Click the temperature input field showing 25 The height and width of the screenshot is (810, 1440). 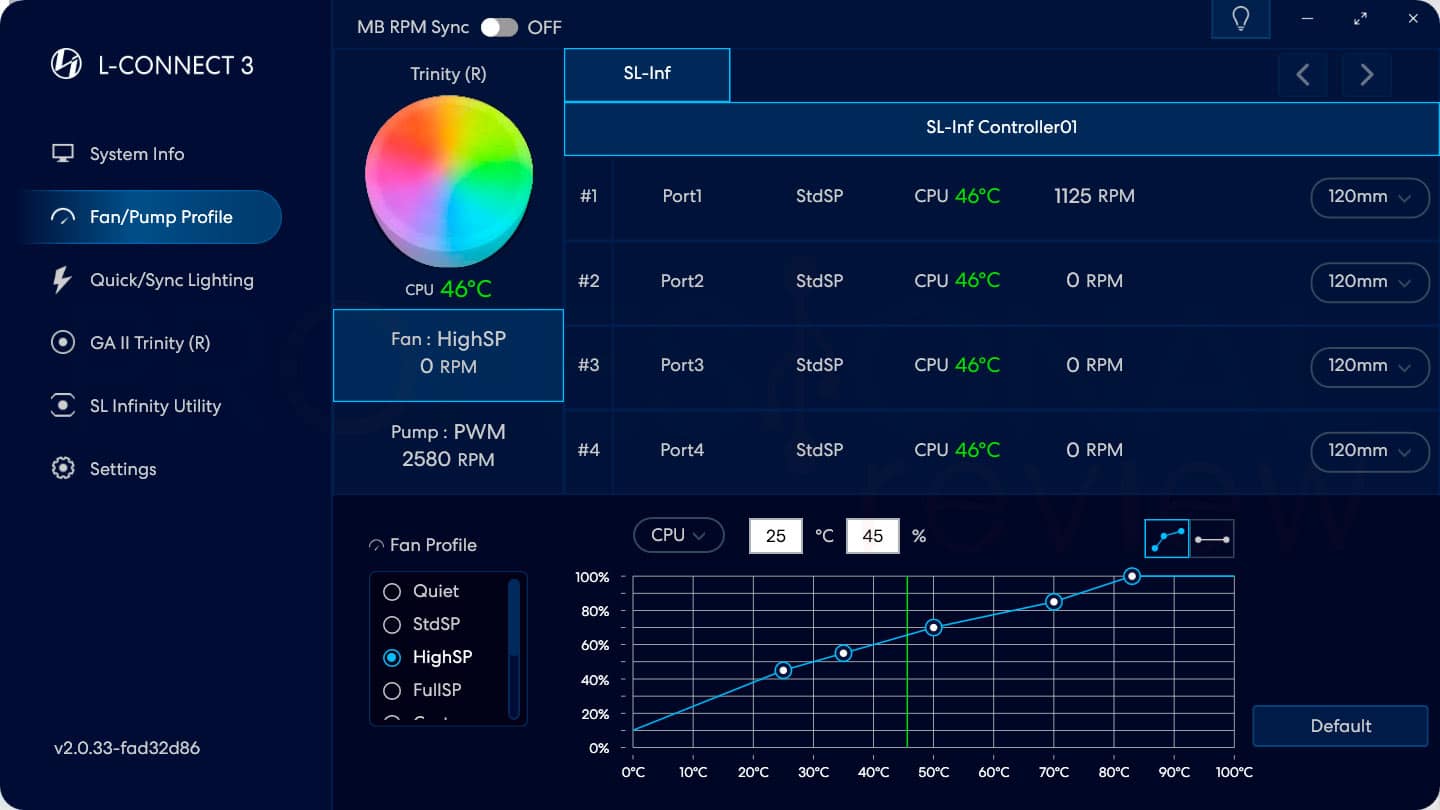pos(776,536)
